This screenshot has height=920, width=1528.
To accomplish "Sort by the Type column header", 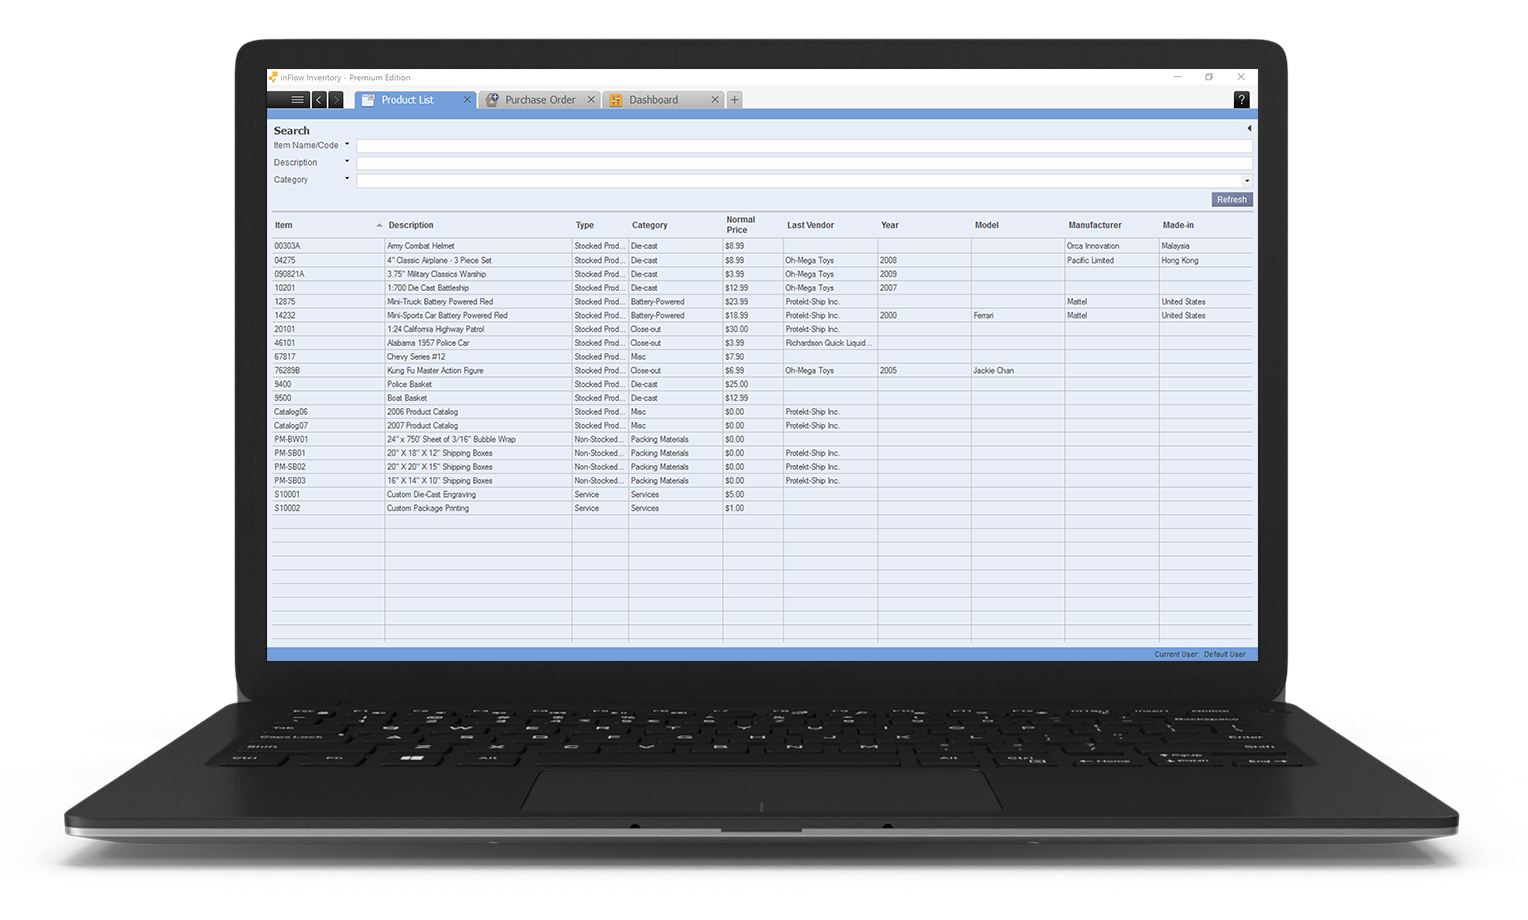I will pyautogui.click(x=600, y=225).
